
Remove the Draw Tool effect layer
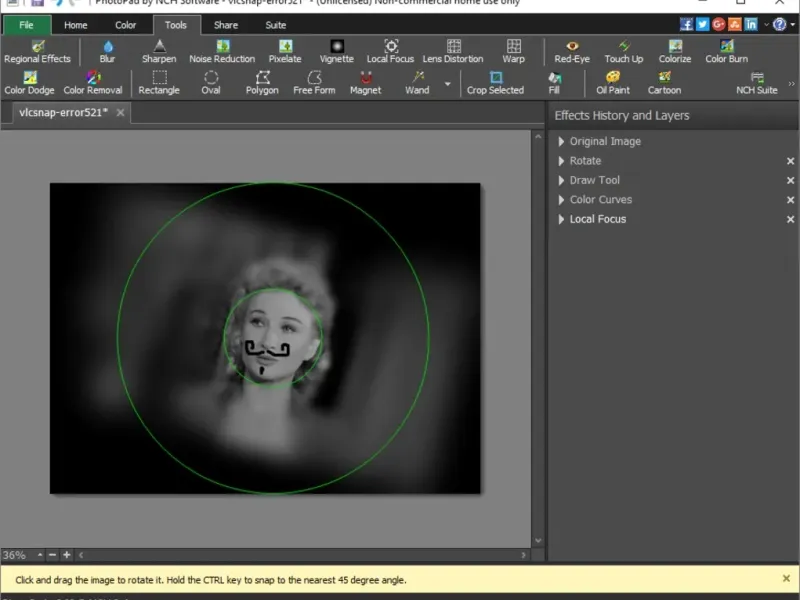[790, 181]
